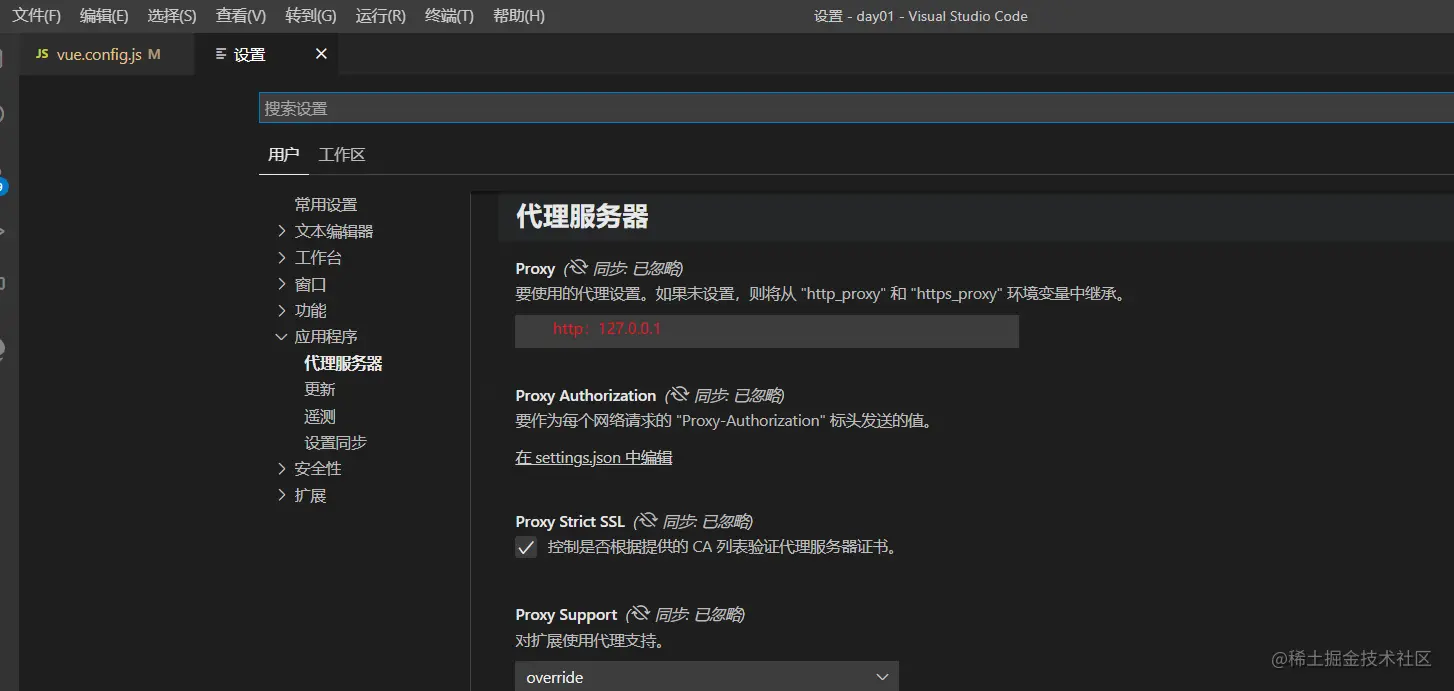Click the Proxy Strict SSL setting title
1454x691 pixels.
pyautogui.click(x=570, y=522)
